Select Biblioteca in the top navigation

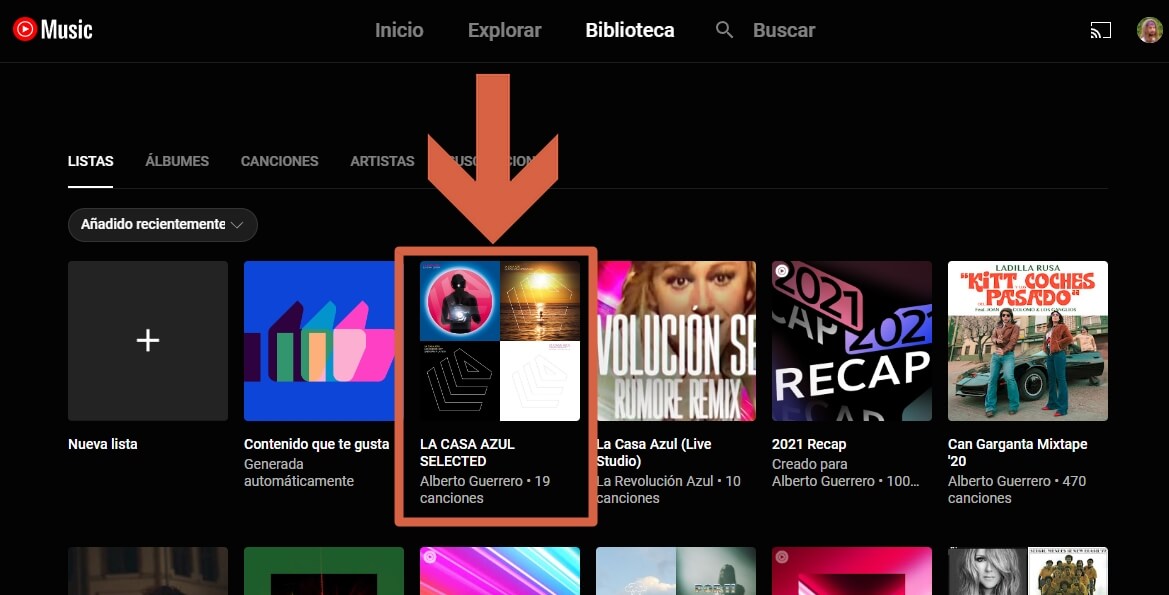tap(630, 30)
